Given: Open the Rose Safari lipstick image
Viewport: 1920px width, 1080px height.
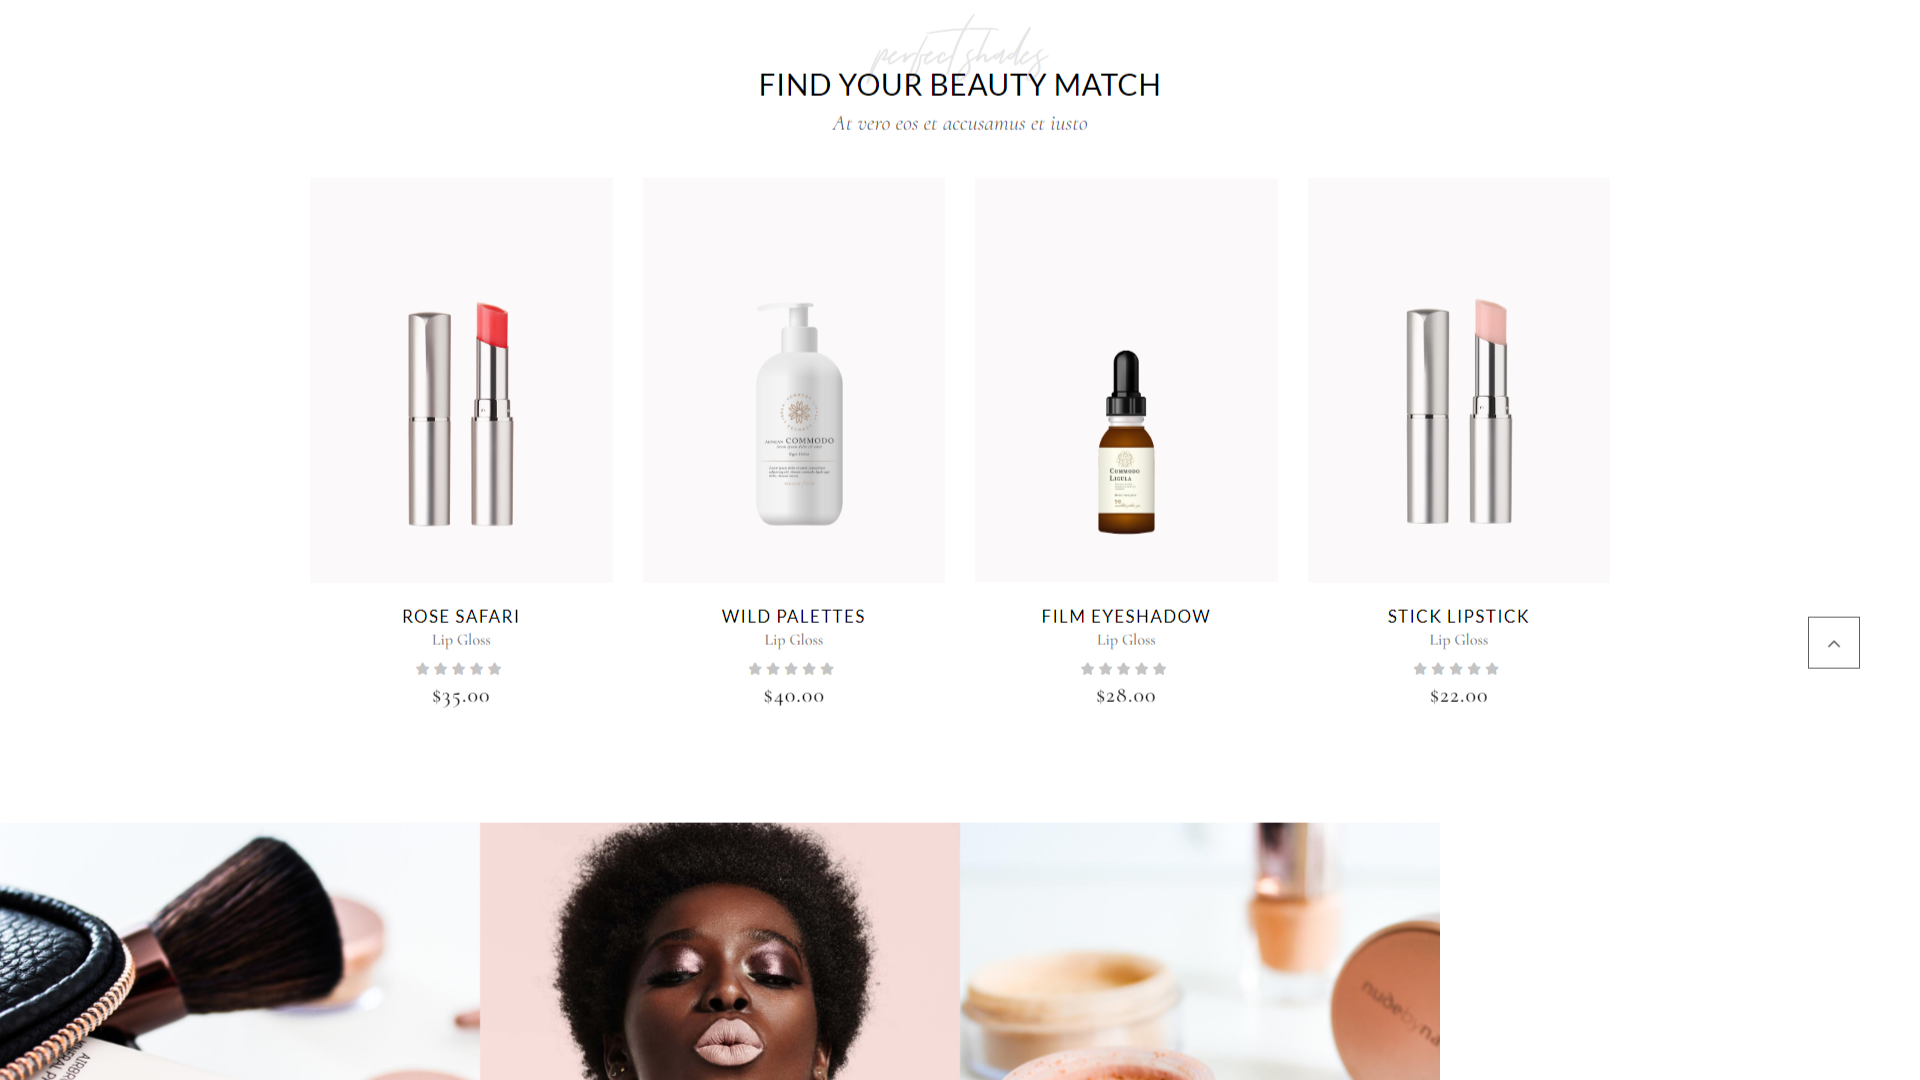Looking at the screenshot, I should (x=461, y=380).
